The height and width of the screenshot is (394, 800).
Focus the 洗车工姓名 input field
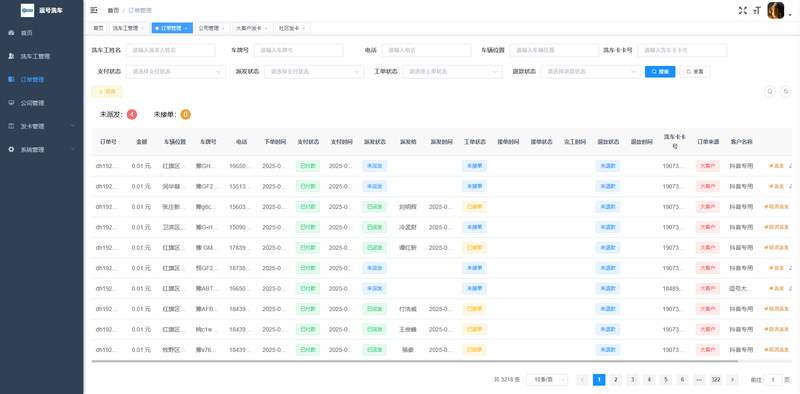(x=170, y=50)
